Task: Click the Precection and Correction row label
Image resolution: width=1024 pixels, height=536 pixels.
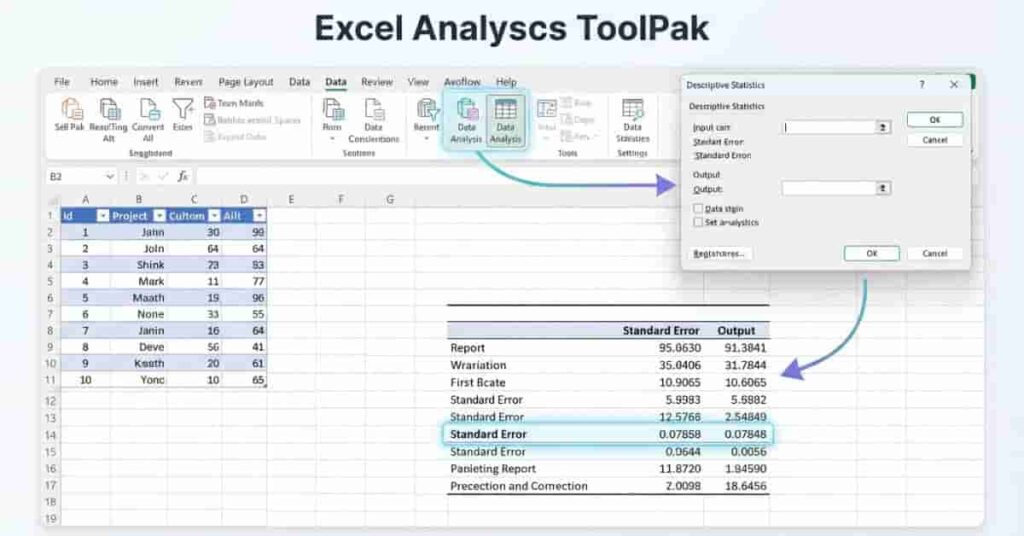Action: (x=519, y=486)
